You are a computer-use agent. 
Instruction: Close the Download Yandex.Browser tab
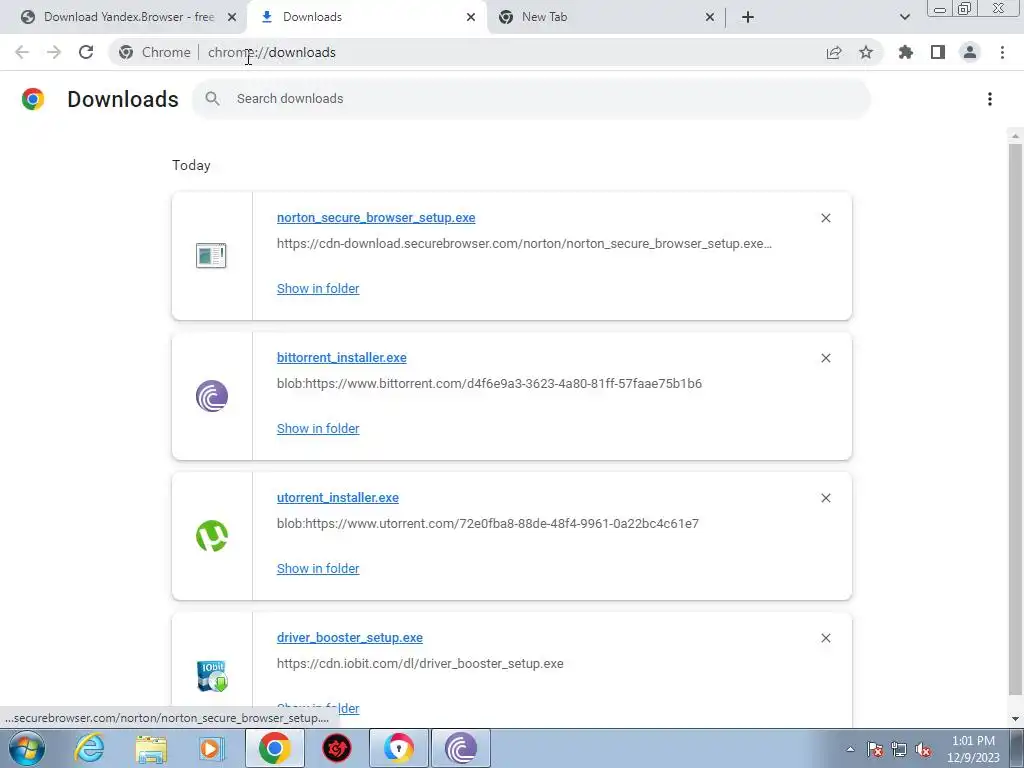pos(232,18)
